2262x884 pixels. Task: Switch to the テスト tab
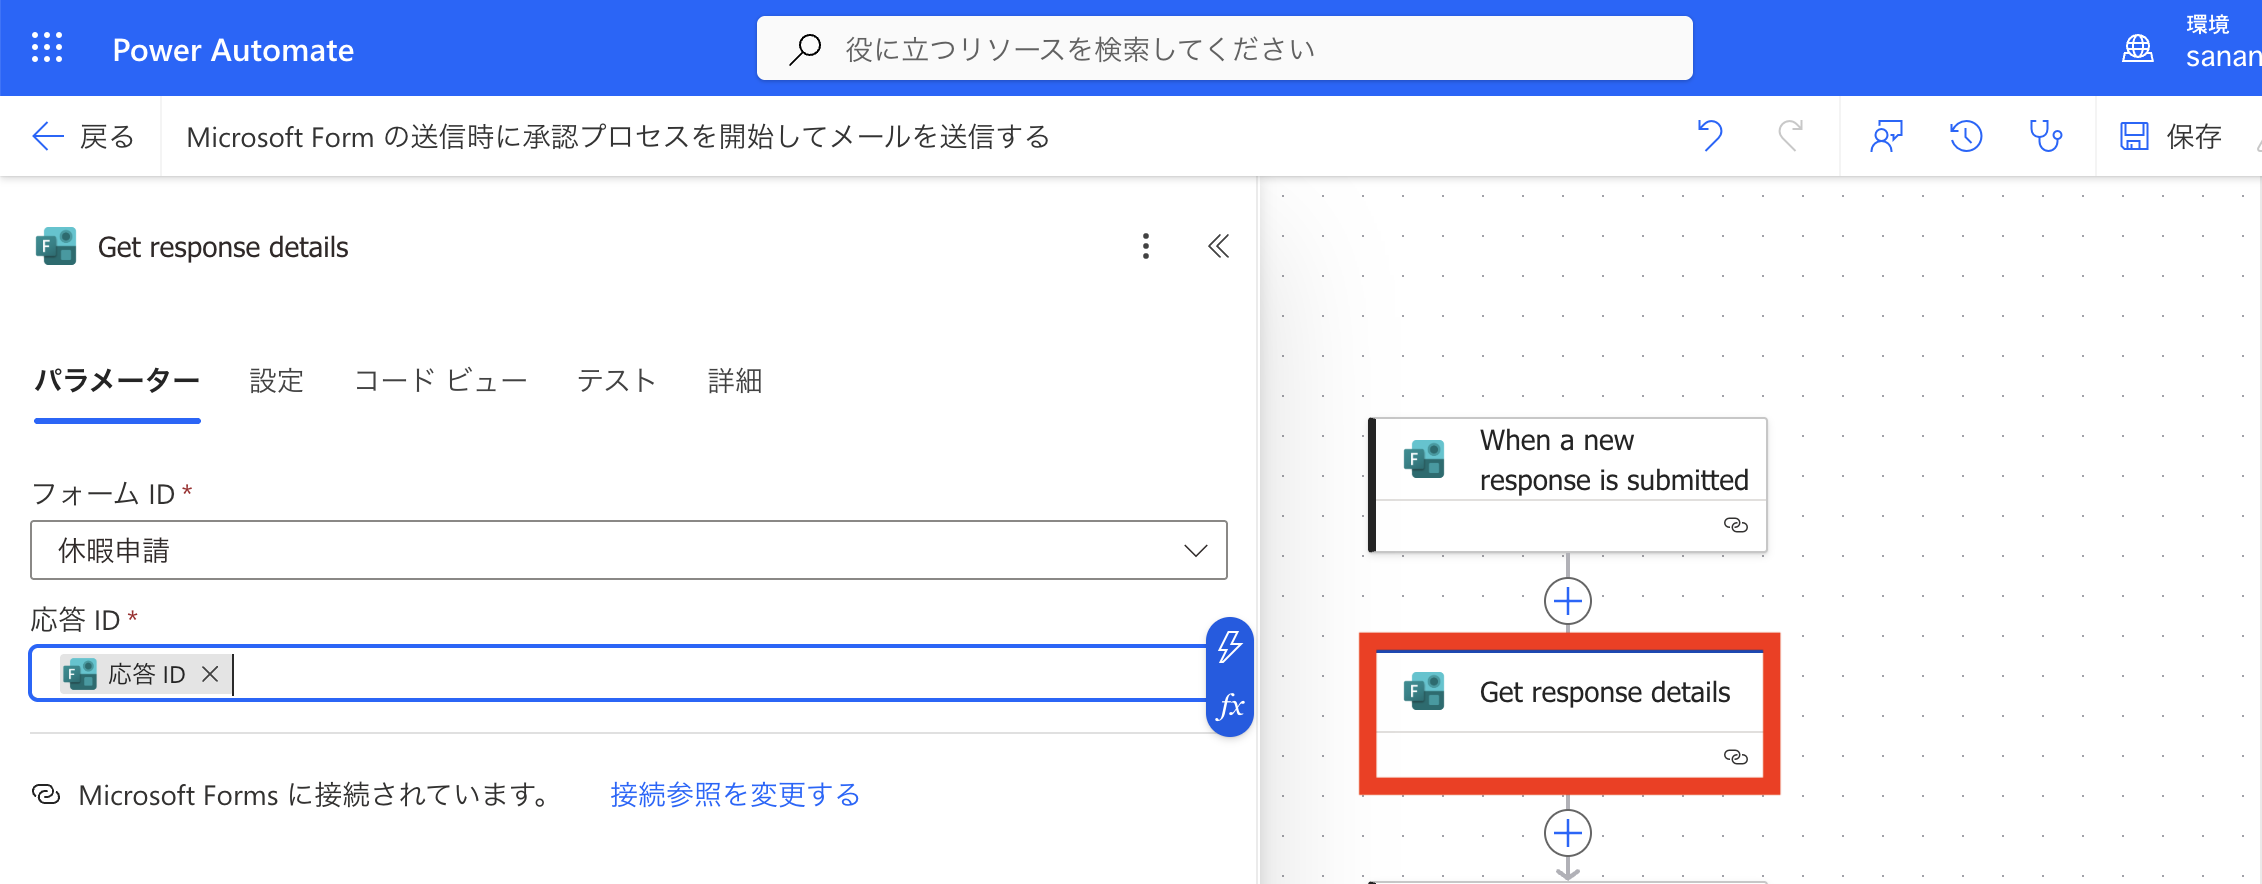coord(617,381)
